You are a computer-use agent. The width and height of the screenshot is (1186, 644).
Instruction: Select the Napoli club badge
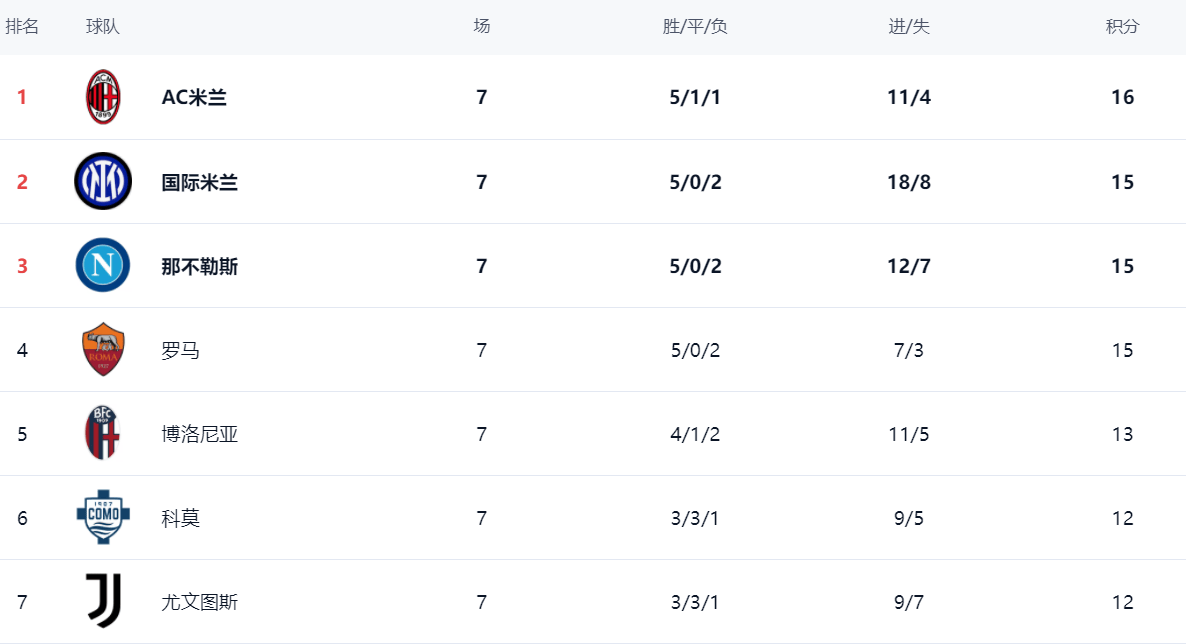103,265
